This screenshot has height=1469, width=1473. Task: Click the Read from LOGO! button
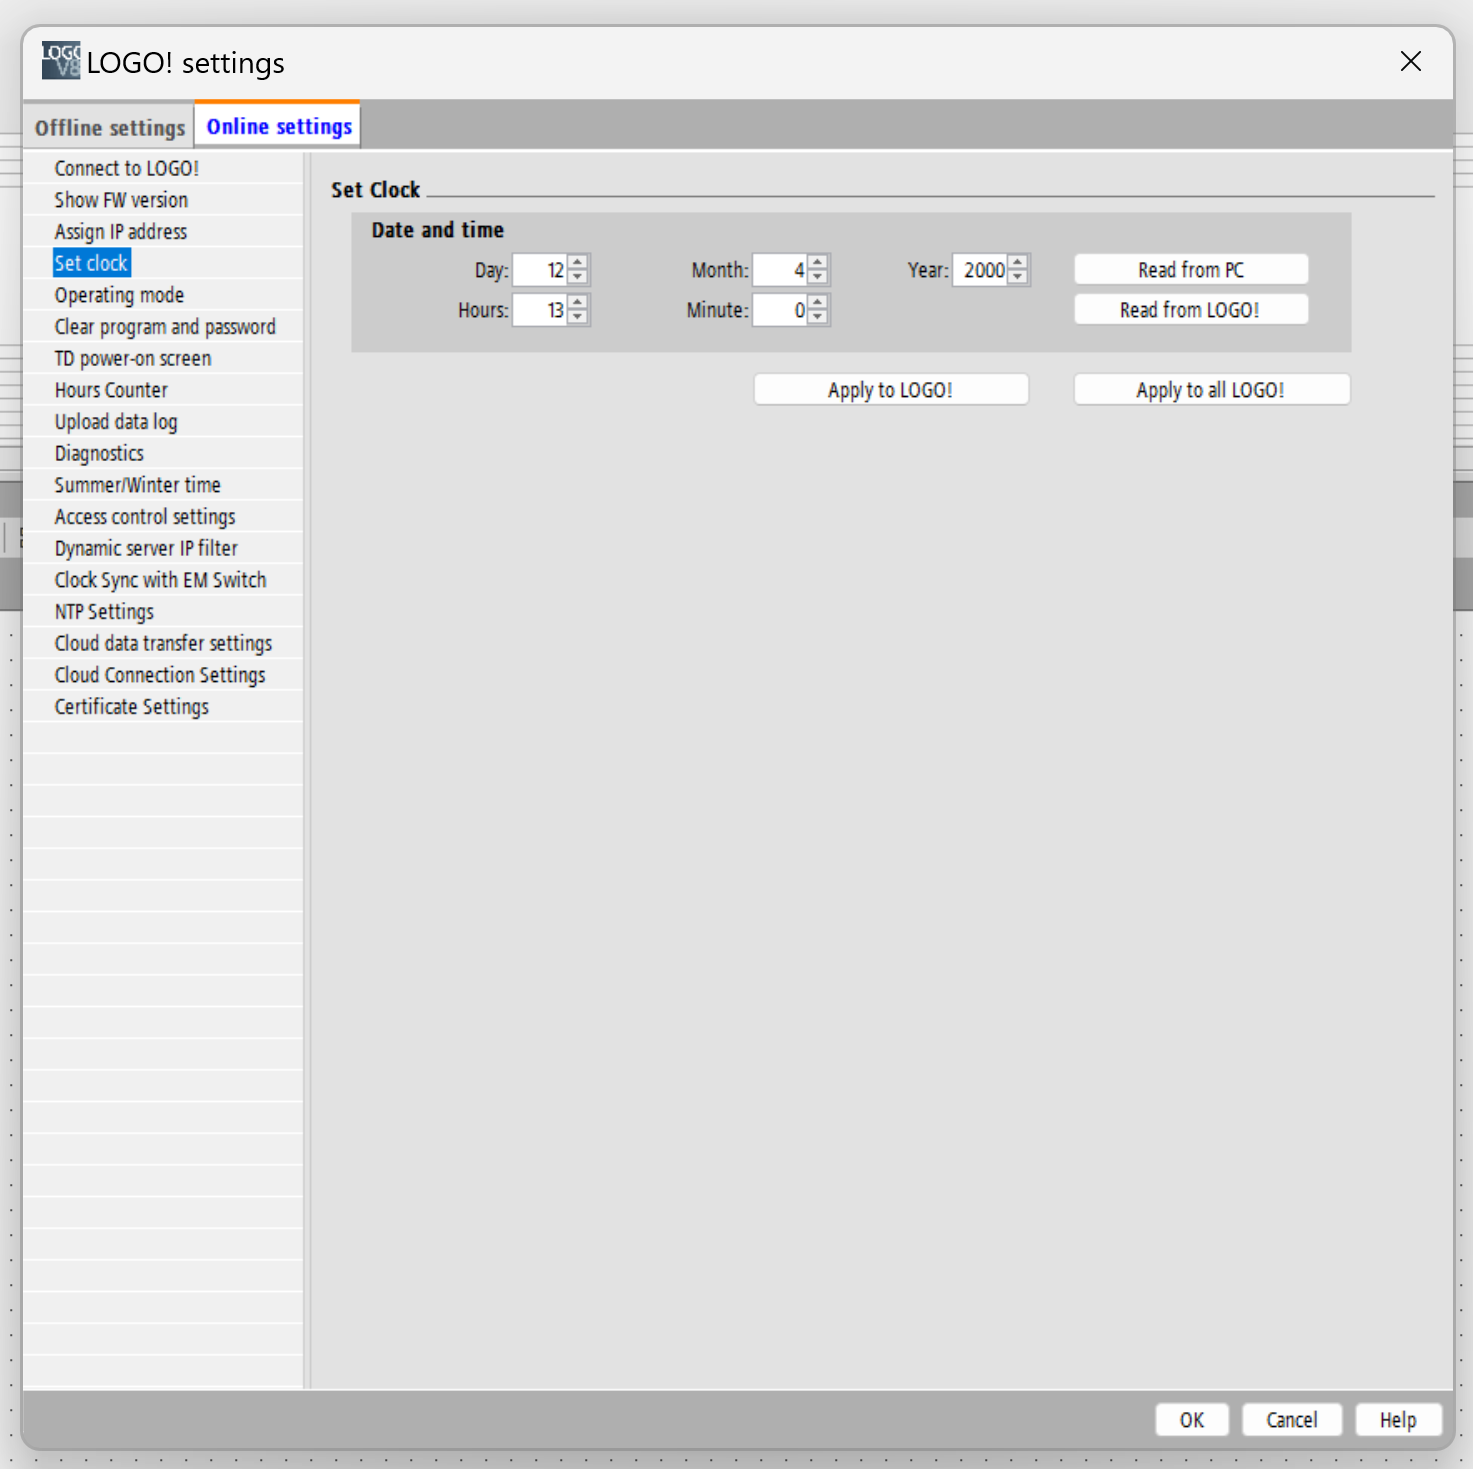(x=1191, y=310)
